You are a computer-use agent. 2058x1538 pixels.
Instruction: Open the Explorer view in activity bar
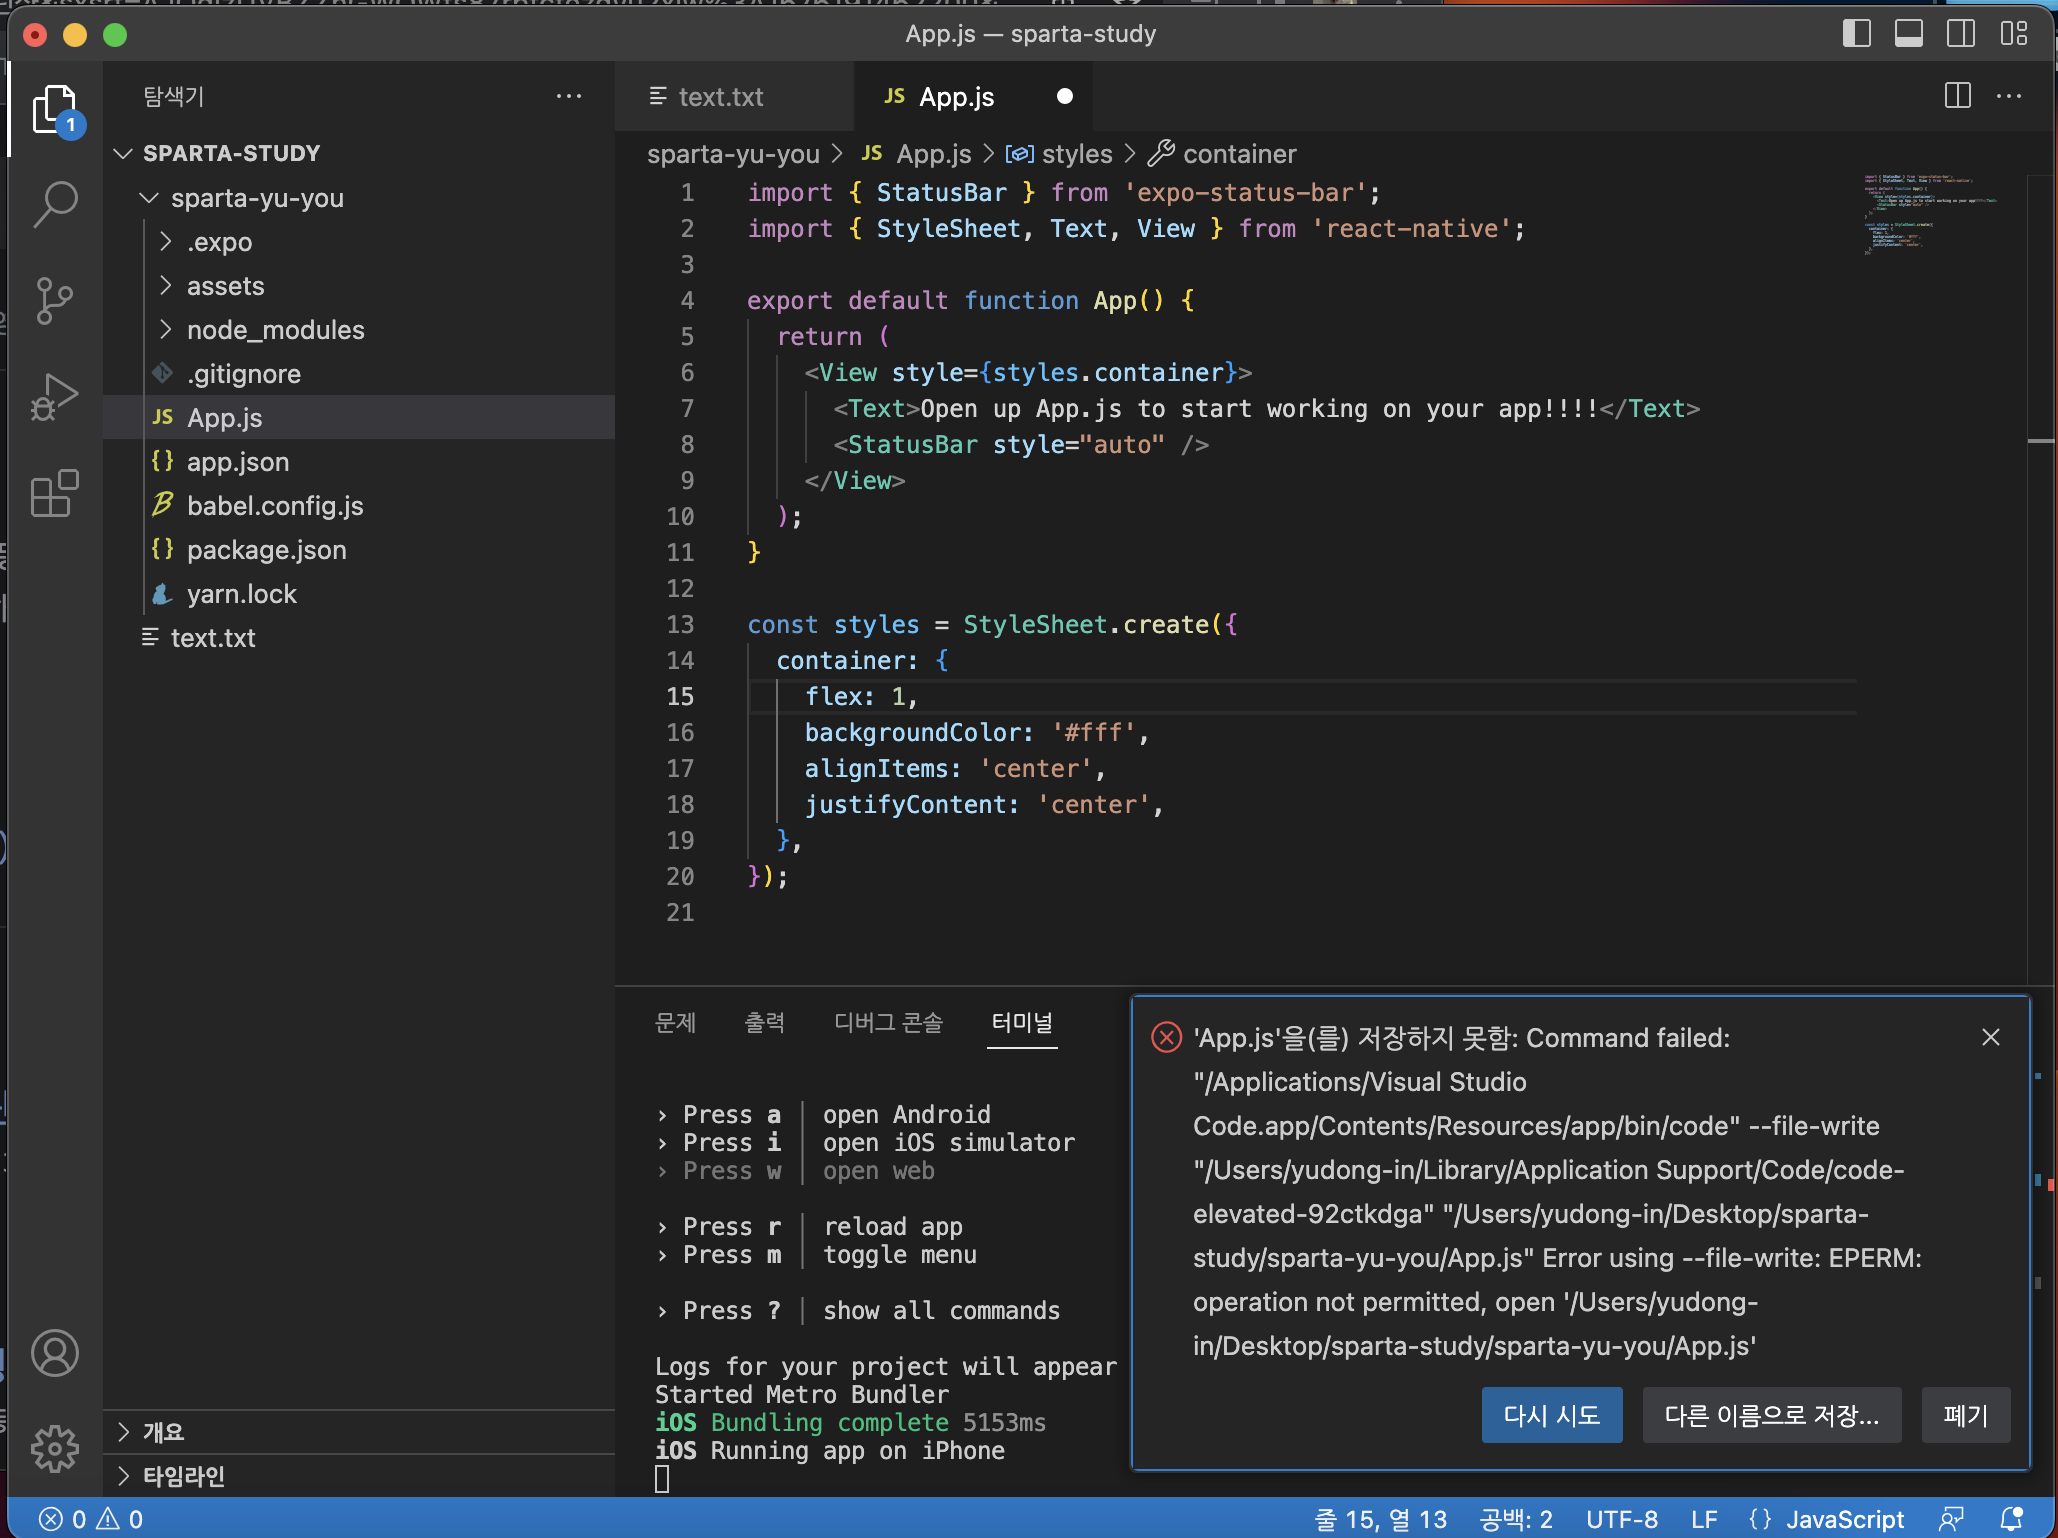click(x=54, y=109)
